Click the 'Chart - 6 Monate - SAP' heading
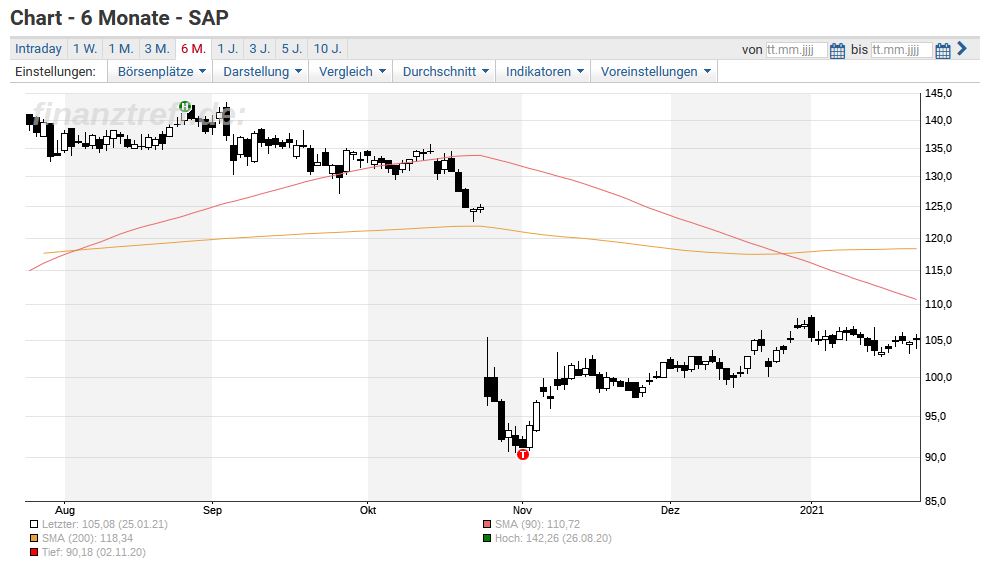 click(119, 18)
